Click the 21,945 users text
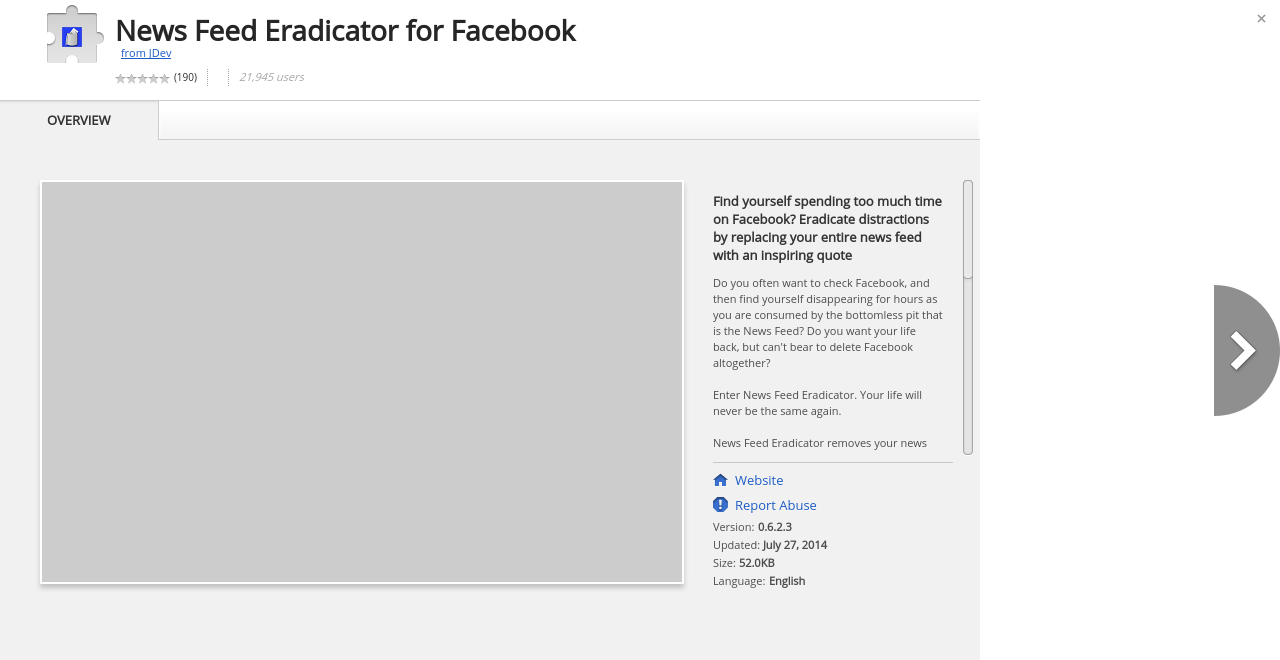Screen dimensions: 1280x660 tap(271, 77)
